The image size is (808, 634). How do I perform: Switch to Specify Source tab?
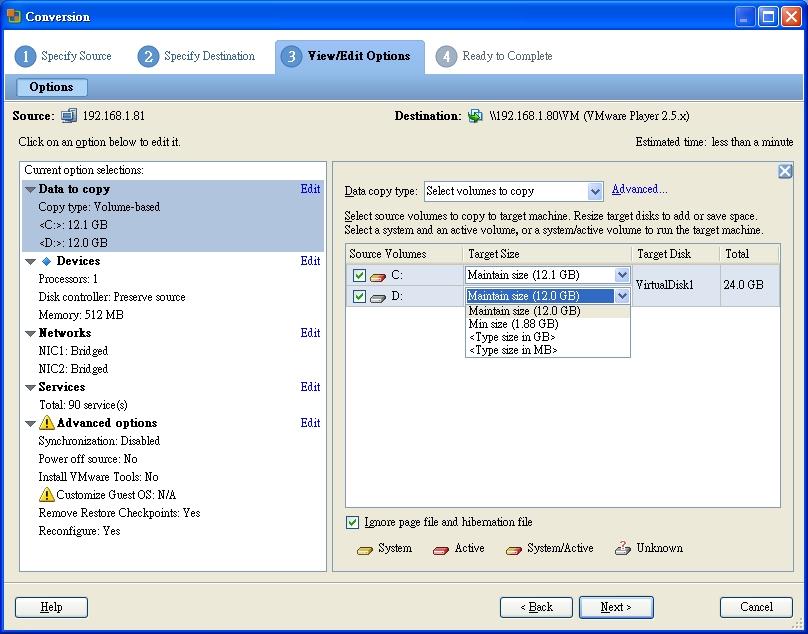pyautogui.click(x=63, y=56)
